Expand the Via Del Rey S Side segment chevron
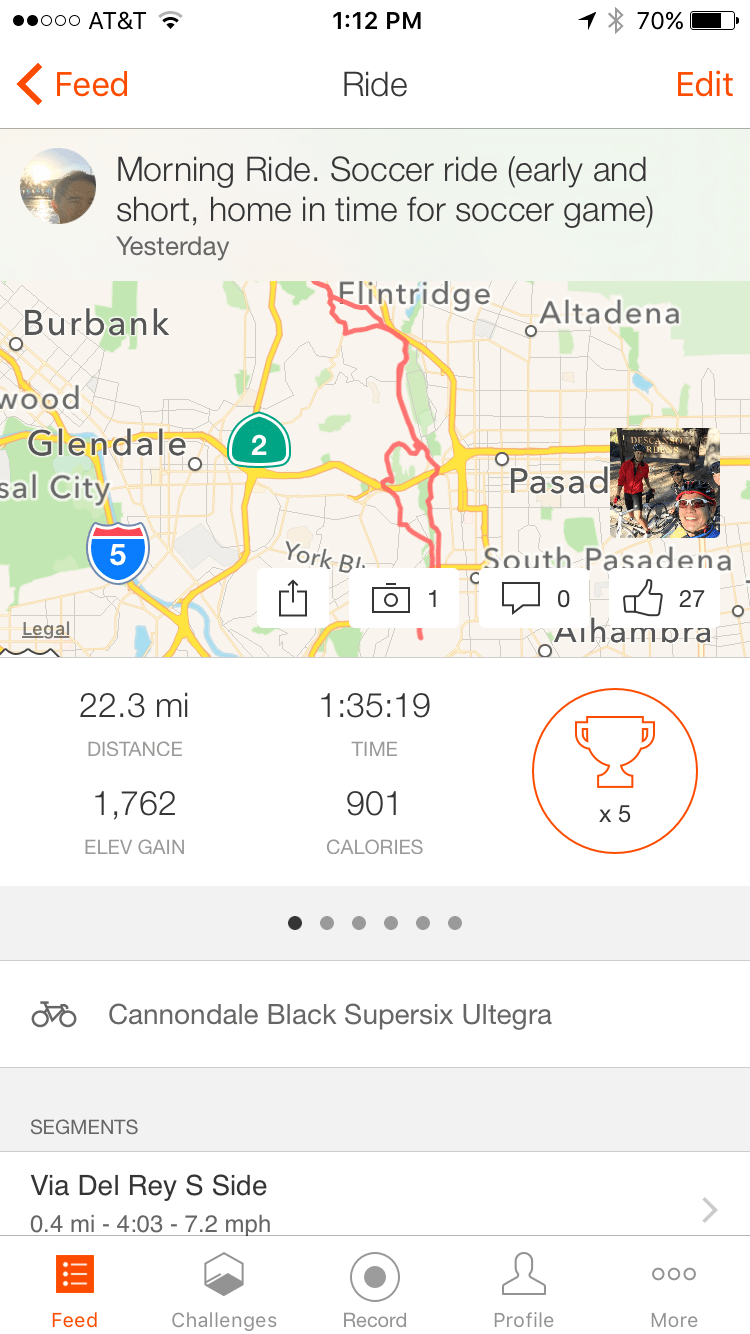This screenshot has width=750, height=1334. tap(709, 1210)
